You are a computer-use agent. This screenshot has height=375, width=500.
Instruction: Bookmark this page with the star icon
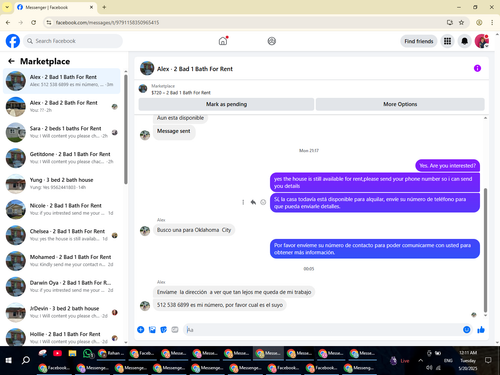pyautogui.click(x=461, y=22)
